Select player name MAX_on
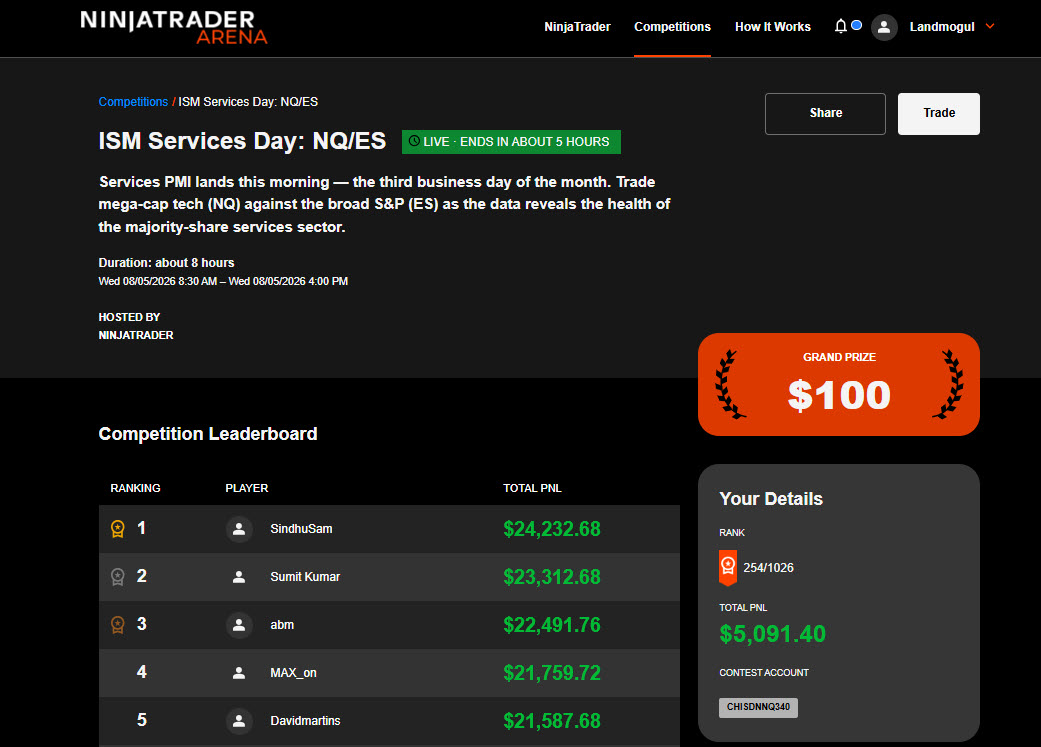 [293, 673]
